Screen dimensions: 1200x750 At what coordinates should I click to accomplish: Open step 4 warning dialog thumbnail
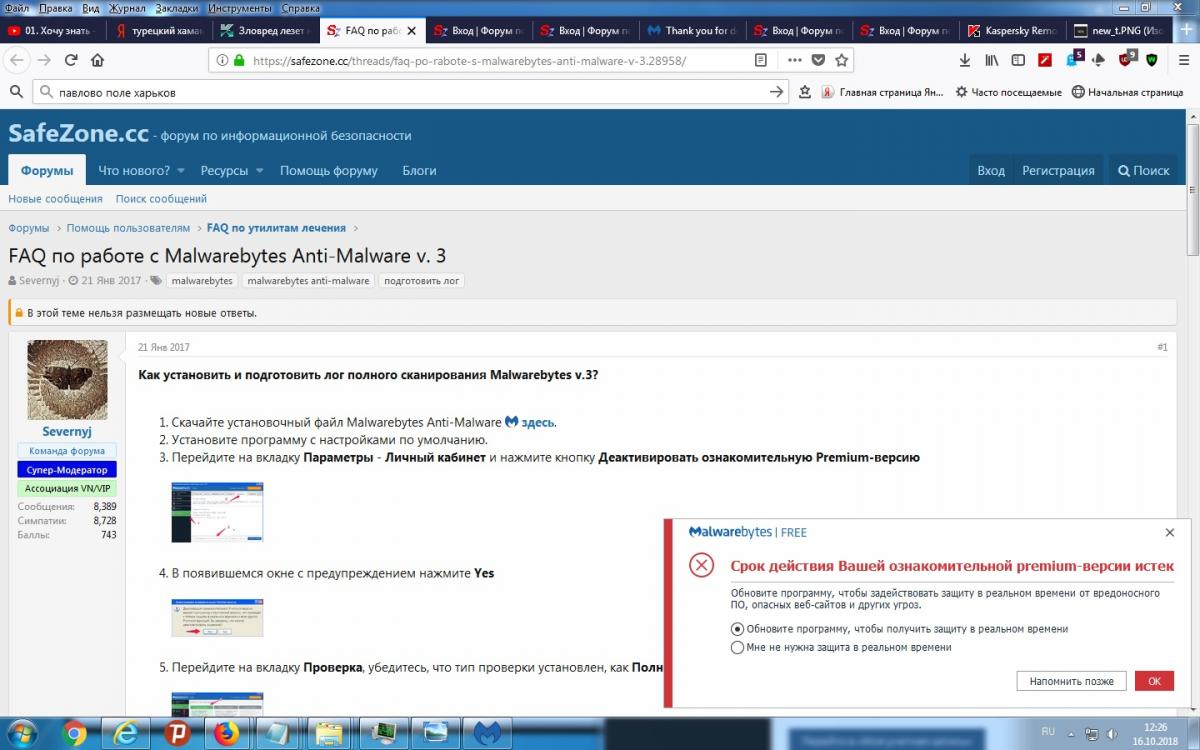click(x=217, y=617)
